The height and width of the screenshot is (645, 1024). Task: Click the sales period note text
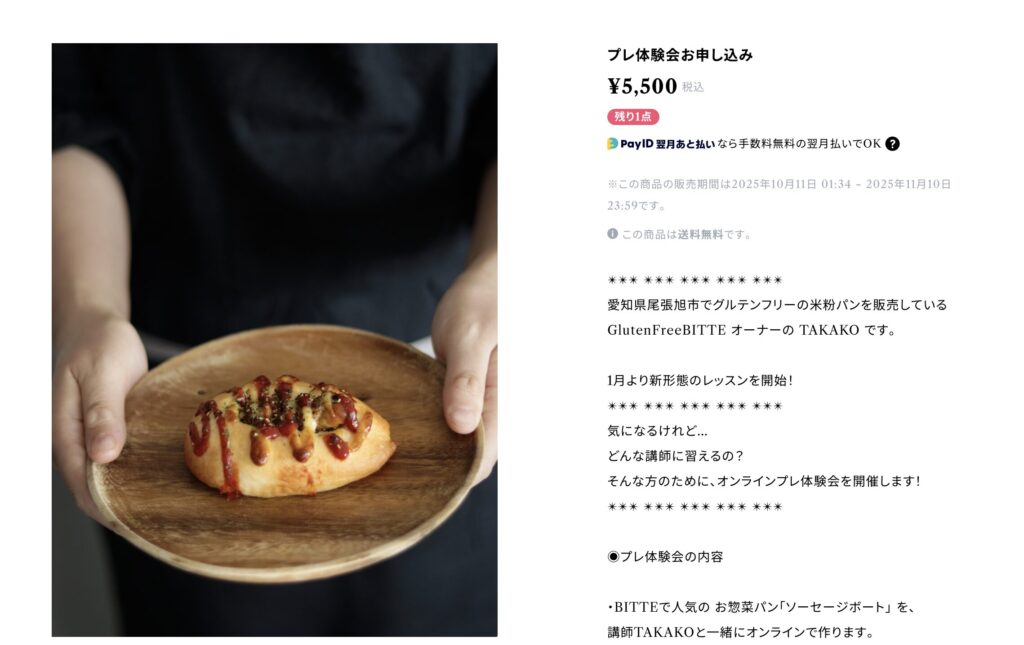pos(779,195)
